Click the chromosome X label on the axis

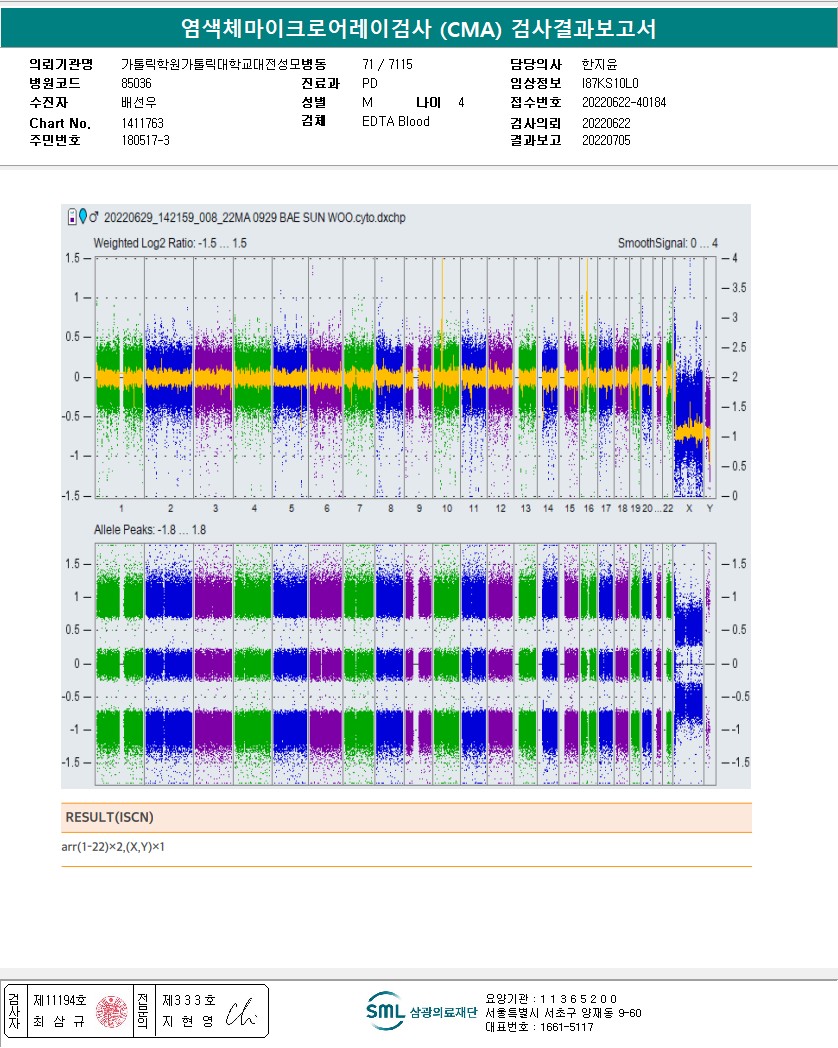[688, 509]
